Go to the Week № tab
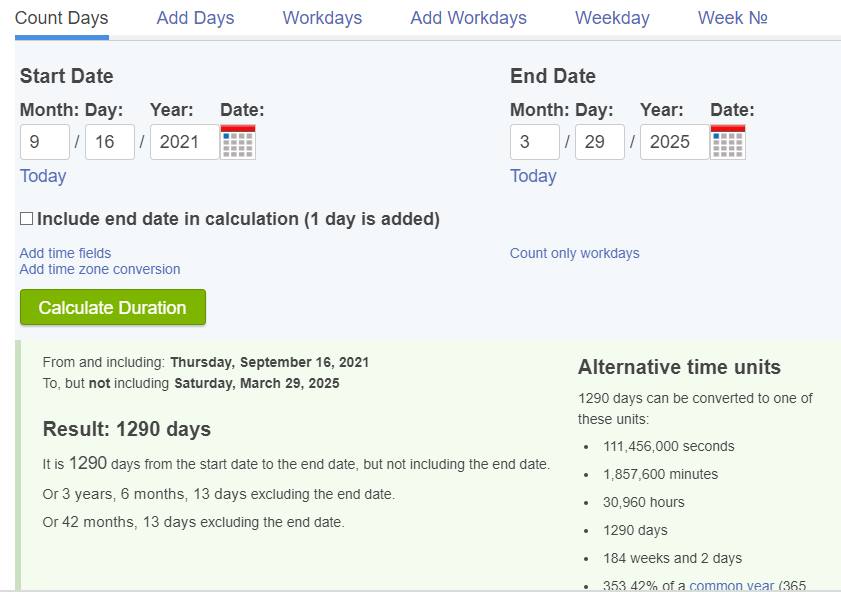Viewport: 841px width, 592px height. pos(733,18)
